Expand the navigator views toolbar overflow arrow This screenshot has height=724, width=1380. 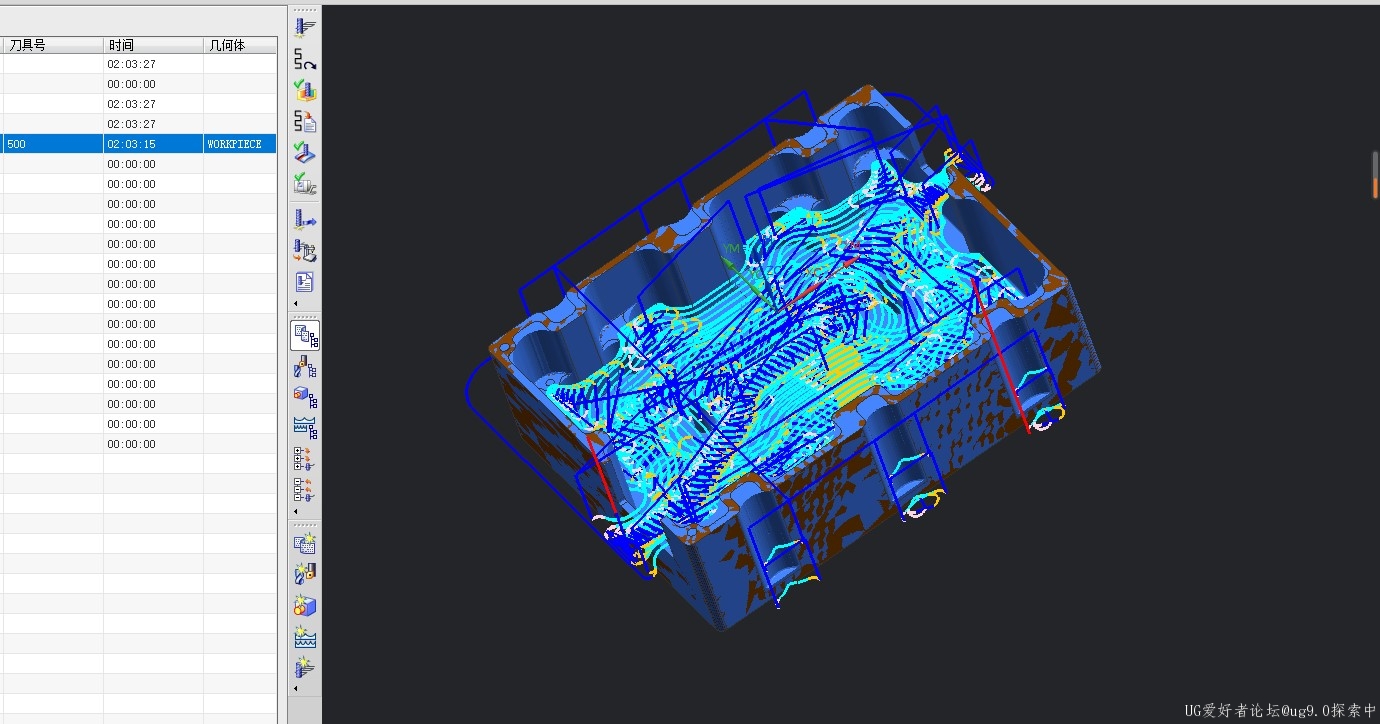(x=296, y=512)
